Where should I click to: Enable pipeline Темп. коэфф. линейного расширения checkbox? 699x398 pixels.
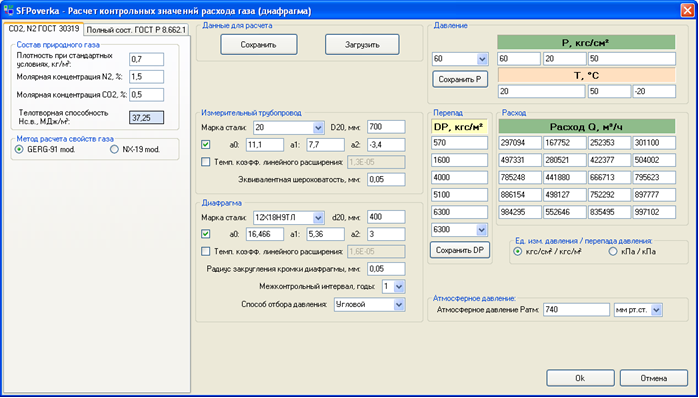[206, 162]
